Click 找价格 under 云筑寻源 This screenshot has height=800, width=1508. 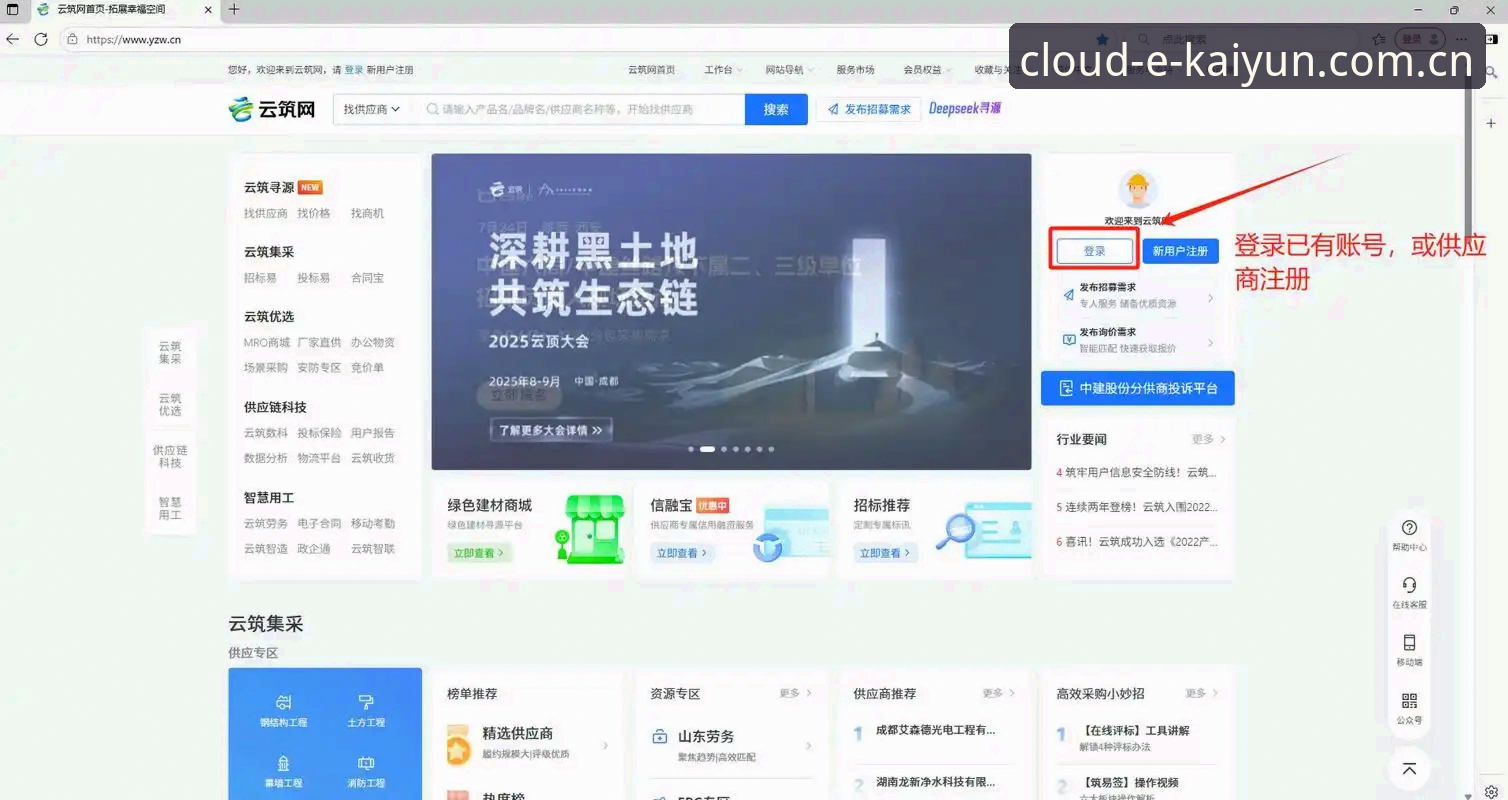(x=313, y=213)
